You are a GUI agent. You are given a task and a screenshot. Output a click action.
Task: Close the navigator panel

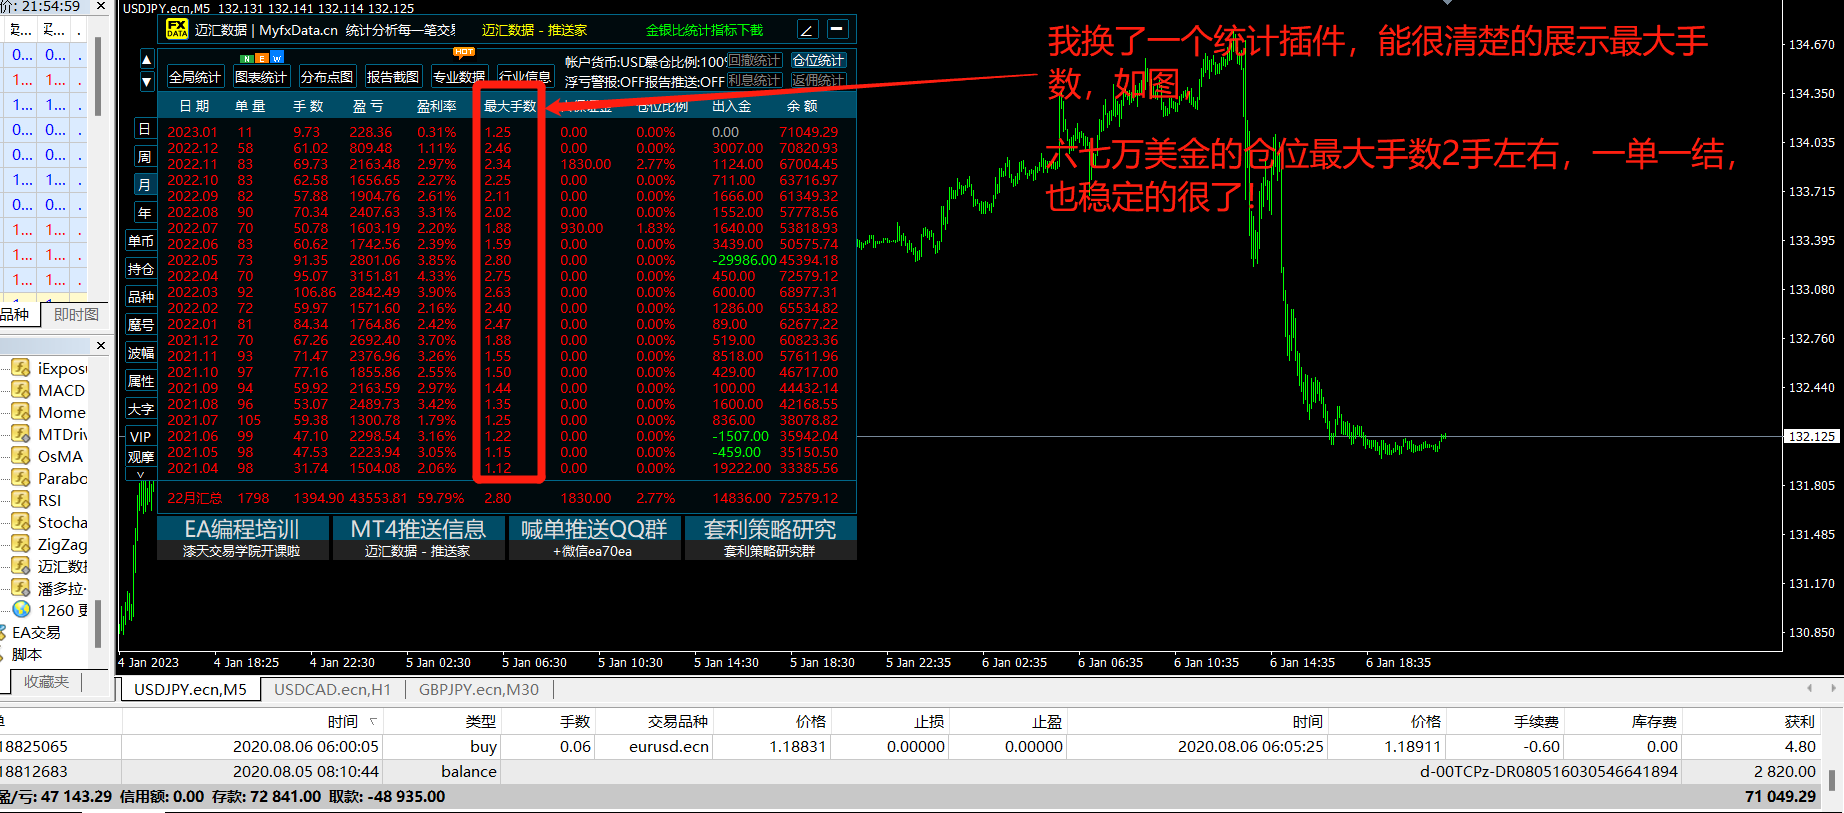coord(101,345)
